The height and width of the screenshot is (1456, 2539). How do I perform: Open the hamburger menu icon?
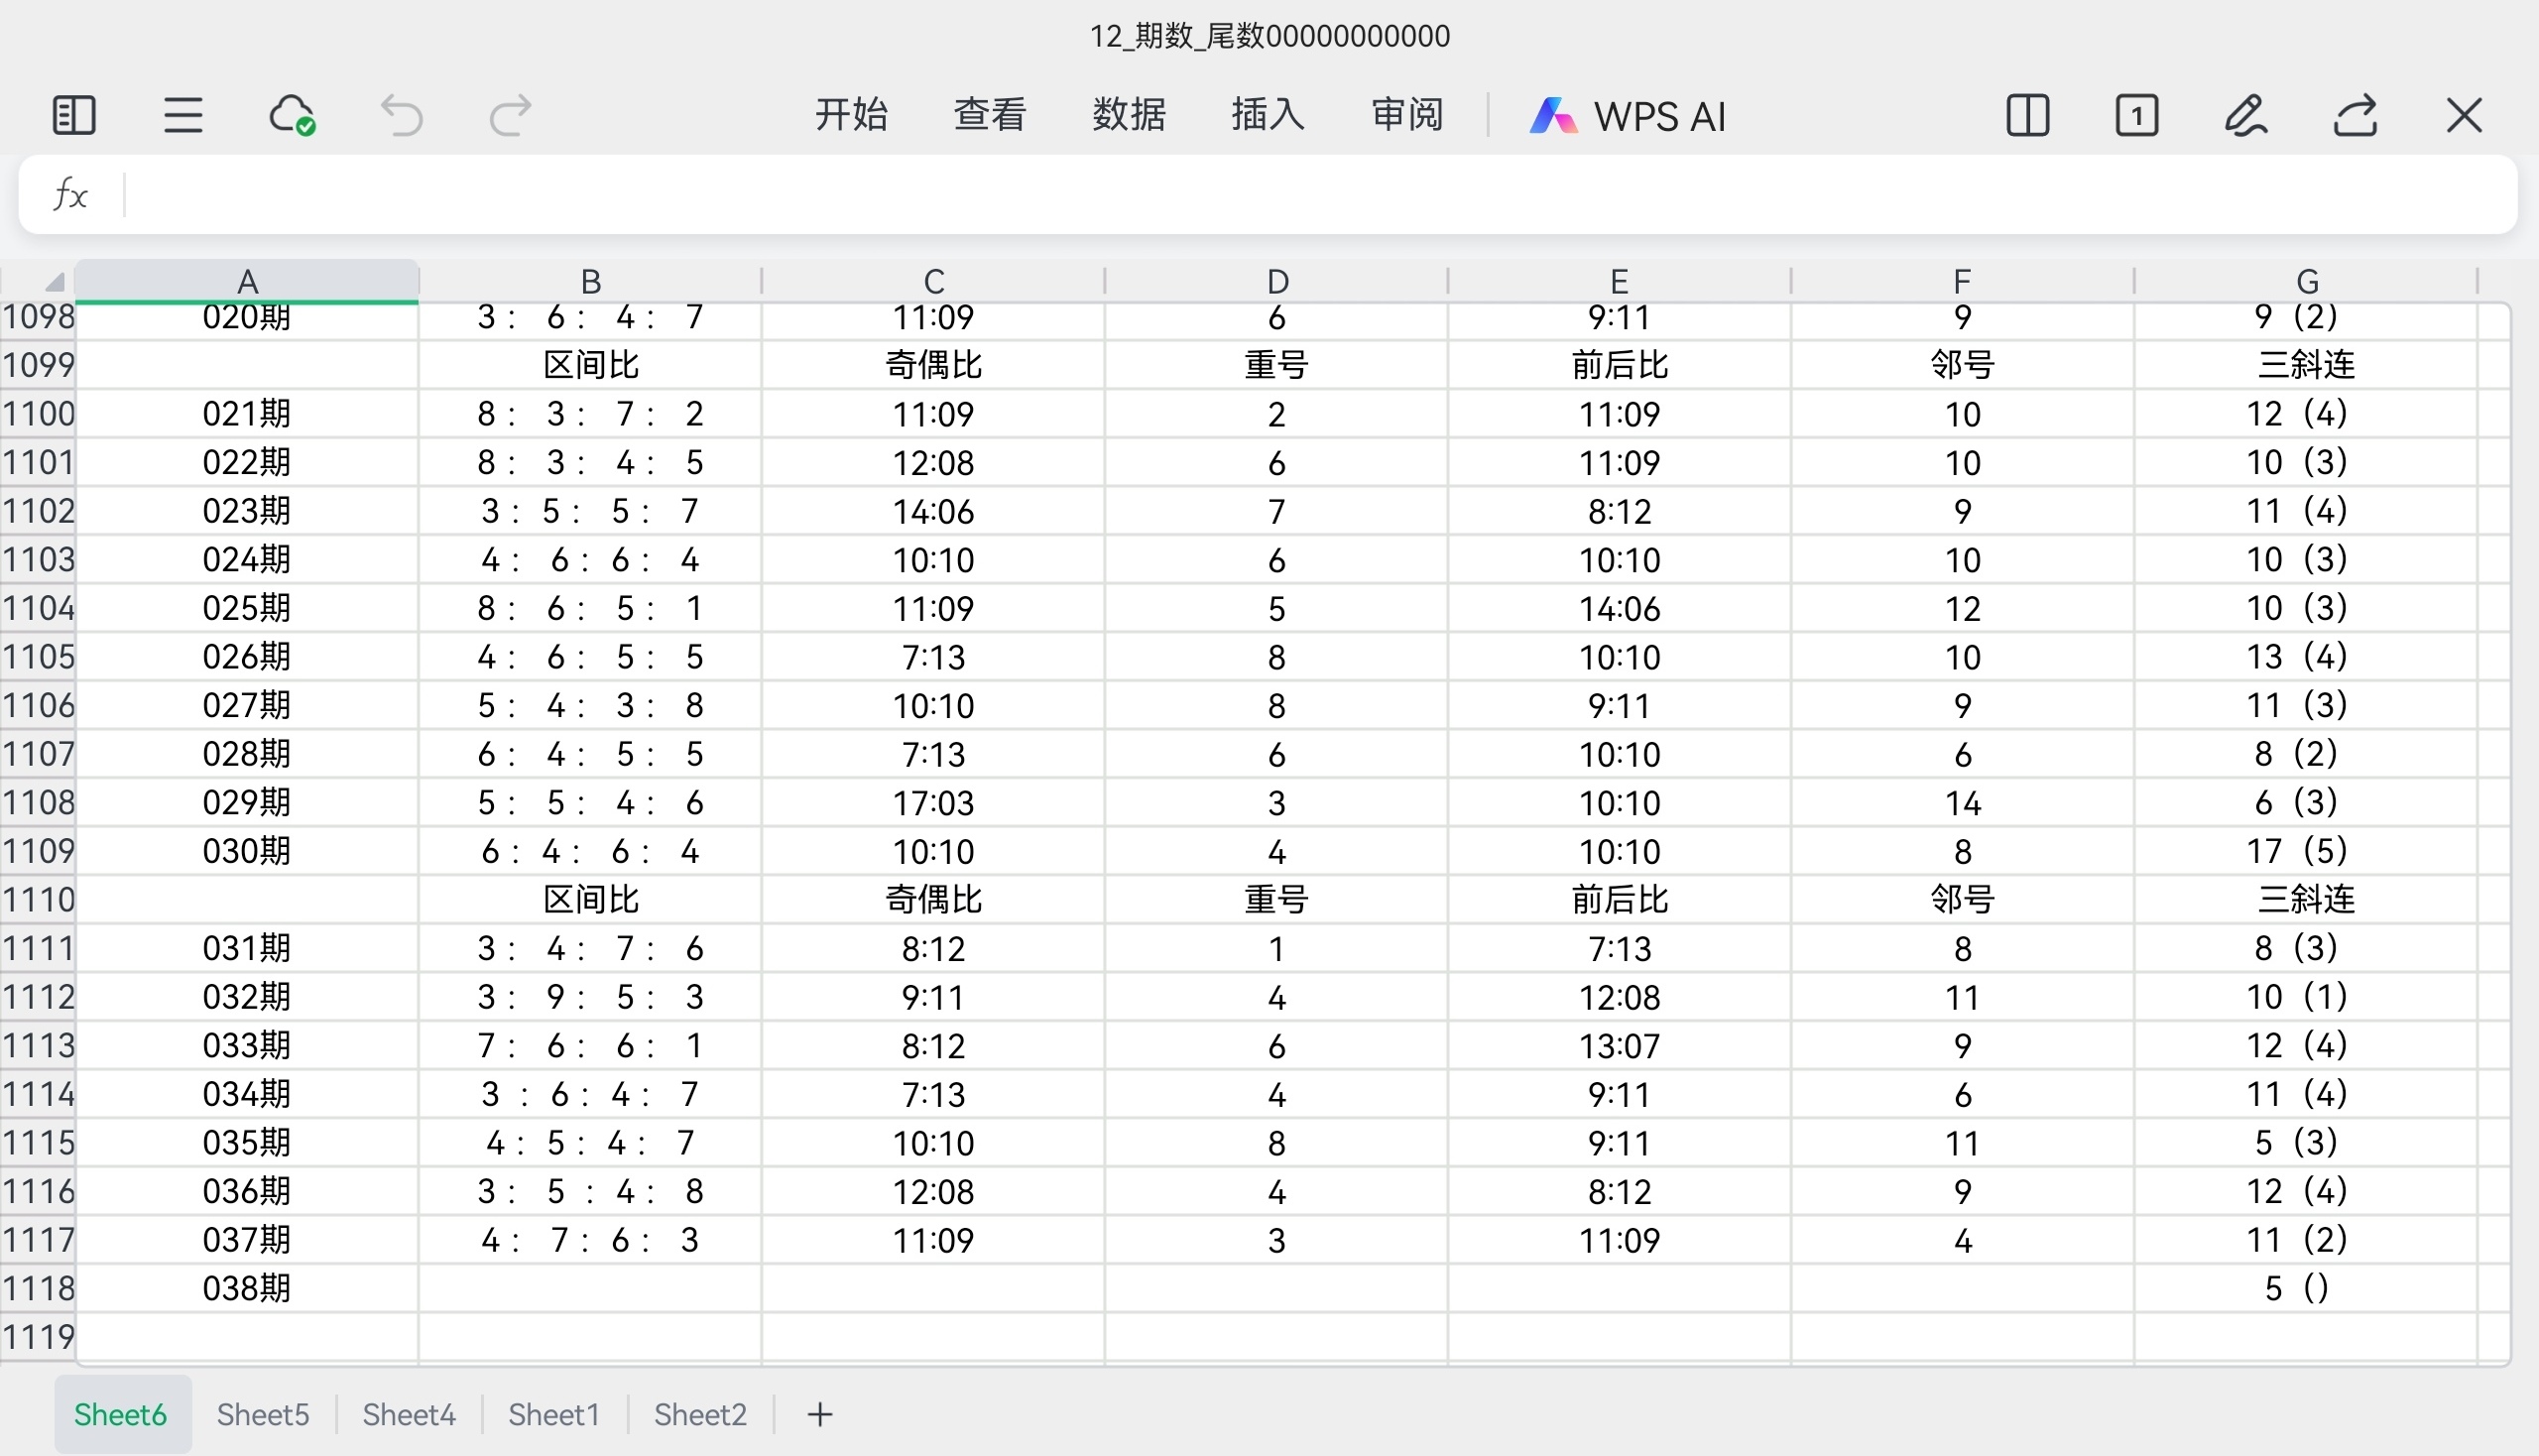tap(183, 115)
